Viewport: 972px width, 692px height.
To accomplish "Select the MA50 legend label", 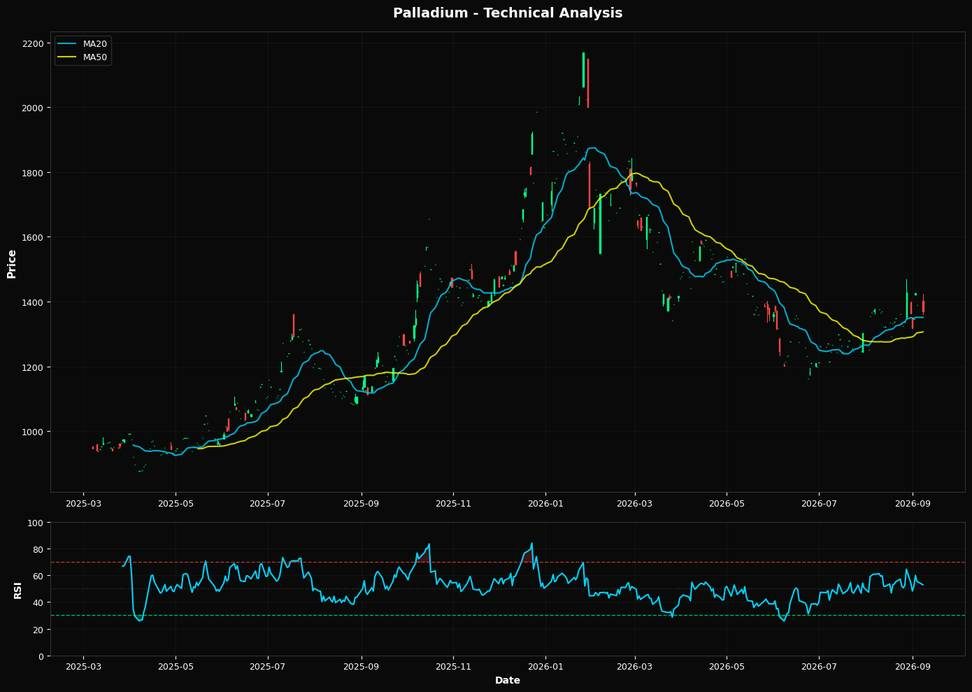I will (97, 57).
